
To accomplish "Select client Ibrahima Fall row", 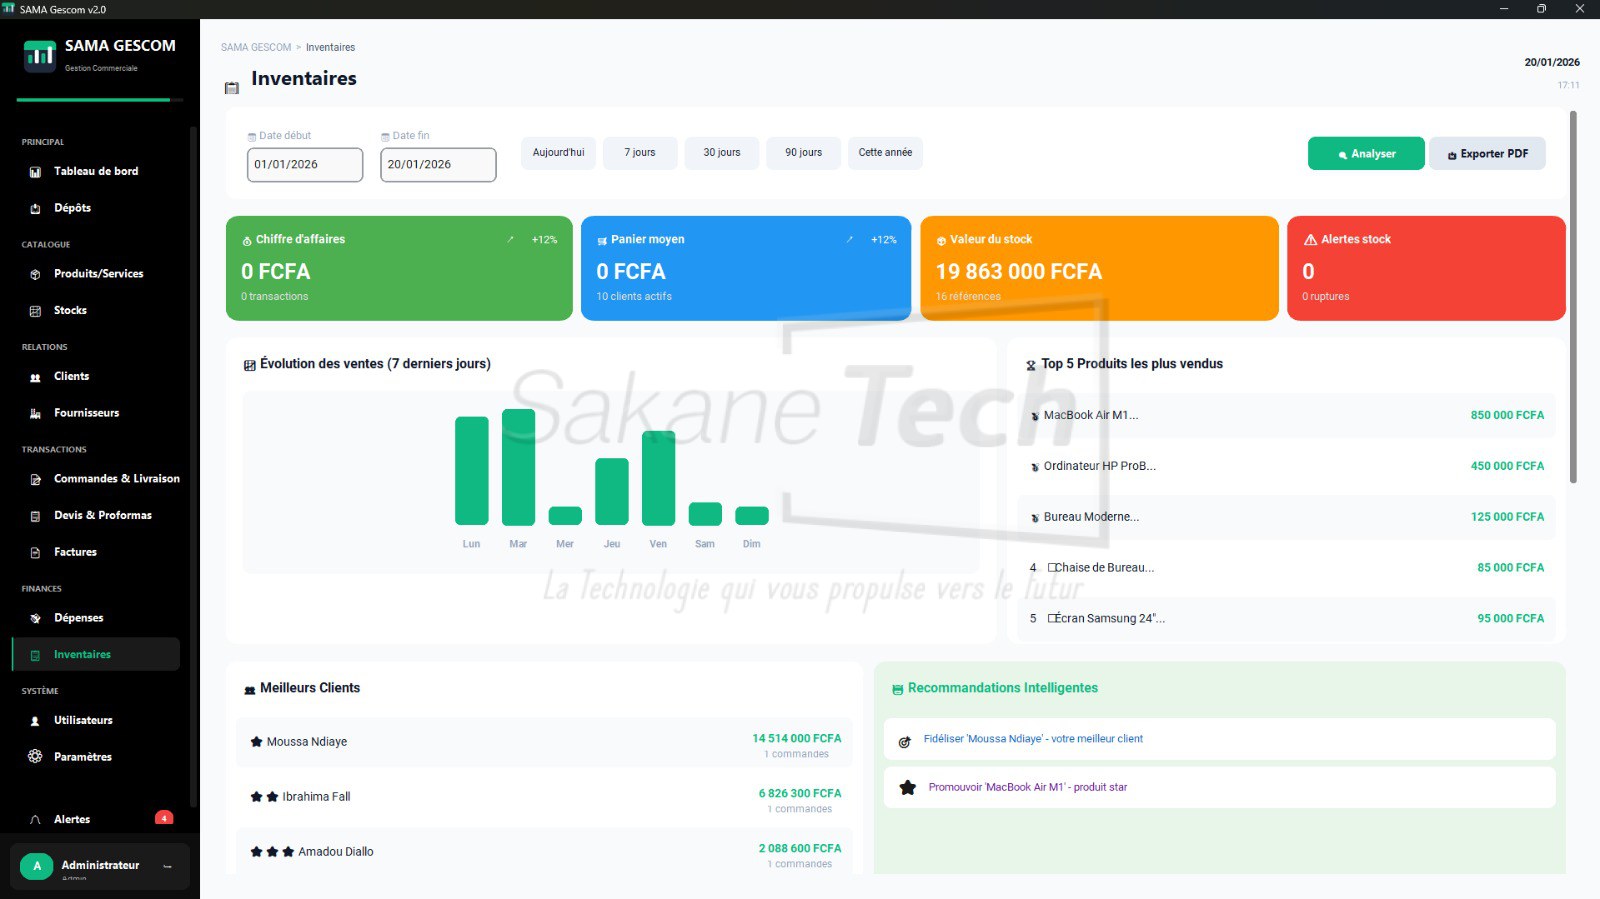I will [545, 797].
